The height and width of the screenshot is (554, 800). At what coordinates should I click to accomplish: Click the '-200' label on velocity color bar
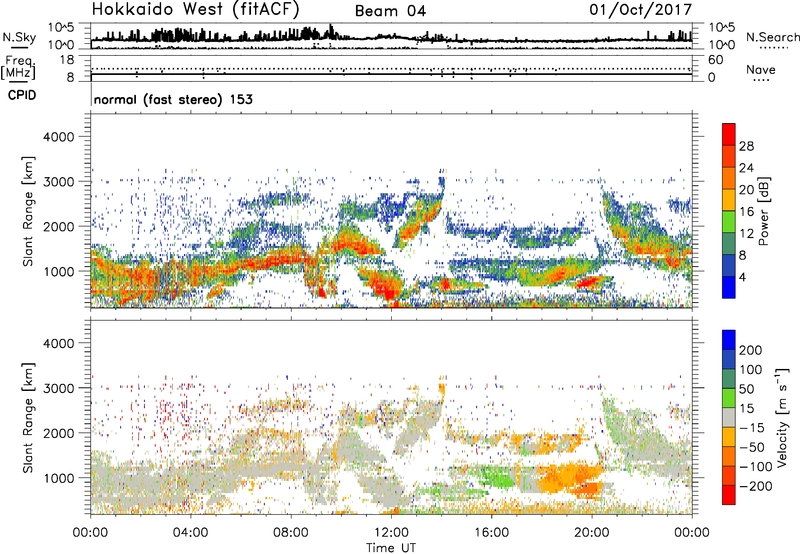pos(756,486)
